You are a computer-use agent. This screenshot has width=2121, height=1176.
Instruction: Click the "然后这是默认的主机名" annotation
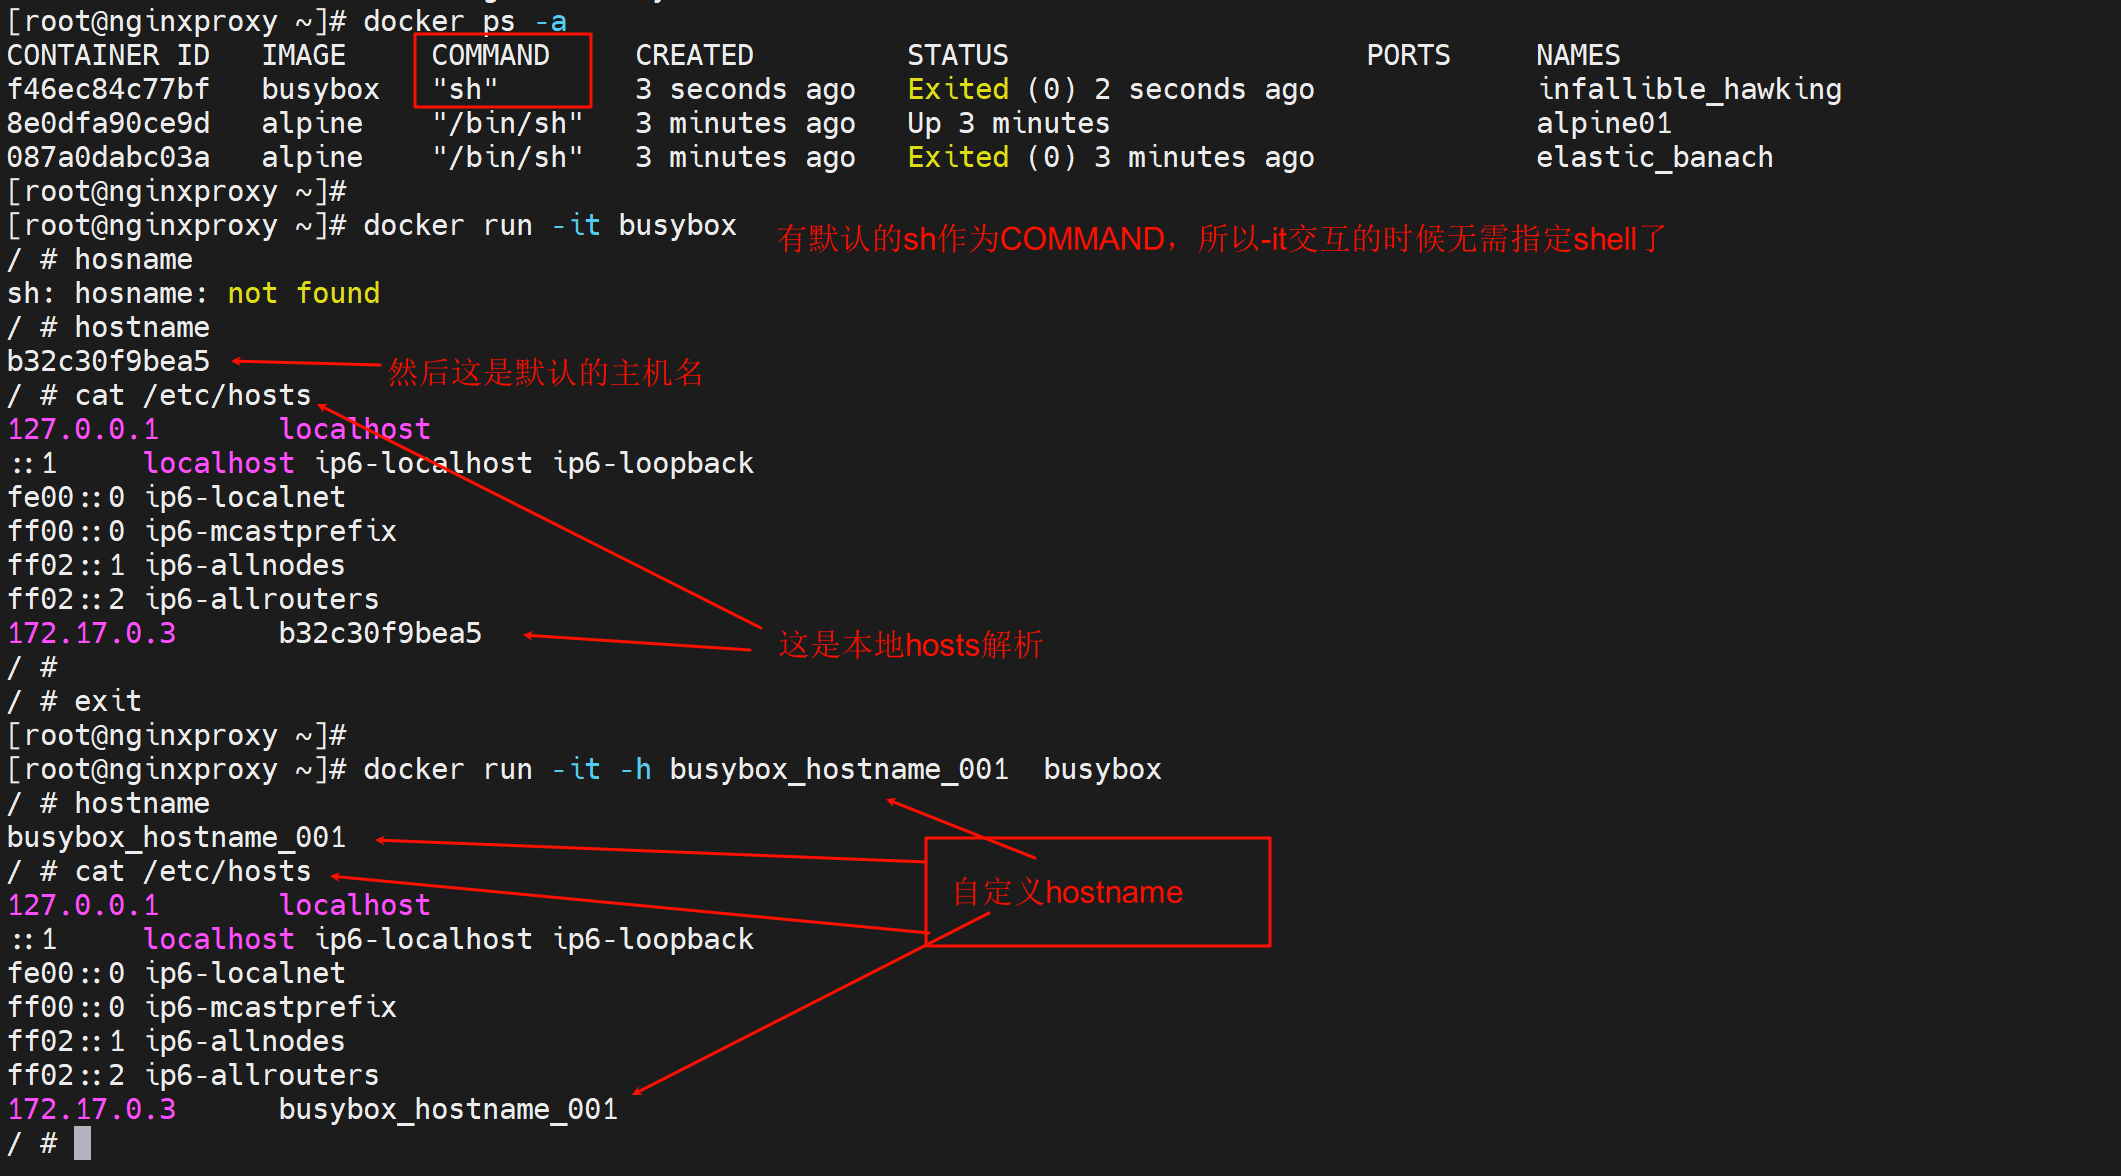click(x=545, y=373)
